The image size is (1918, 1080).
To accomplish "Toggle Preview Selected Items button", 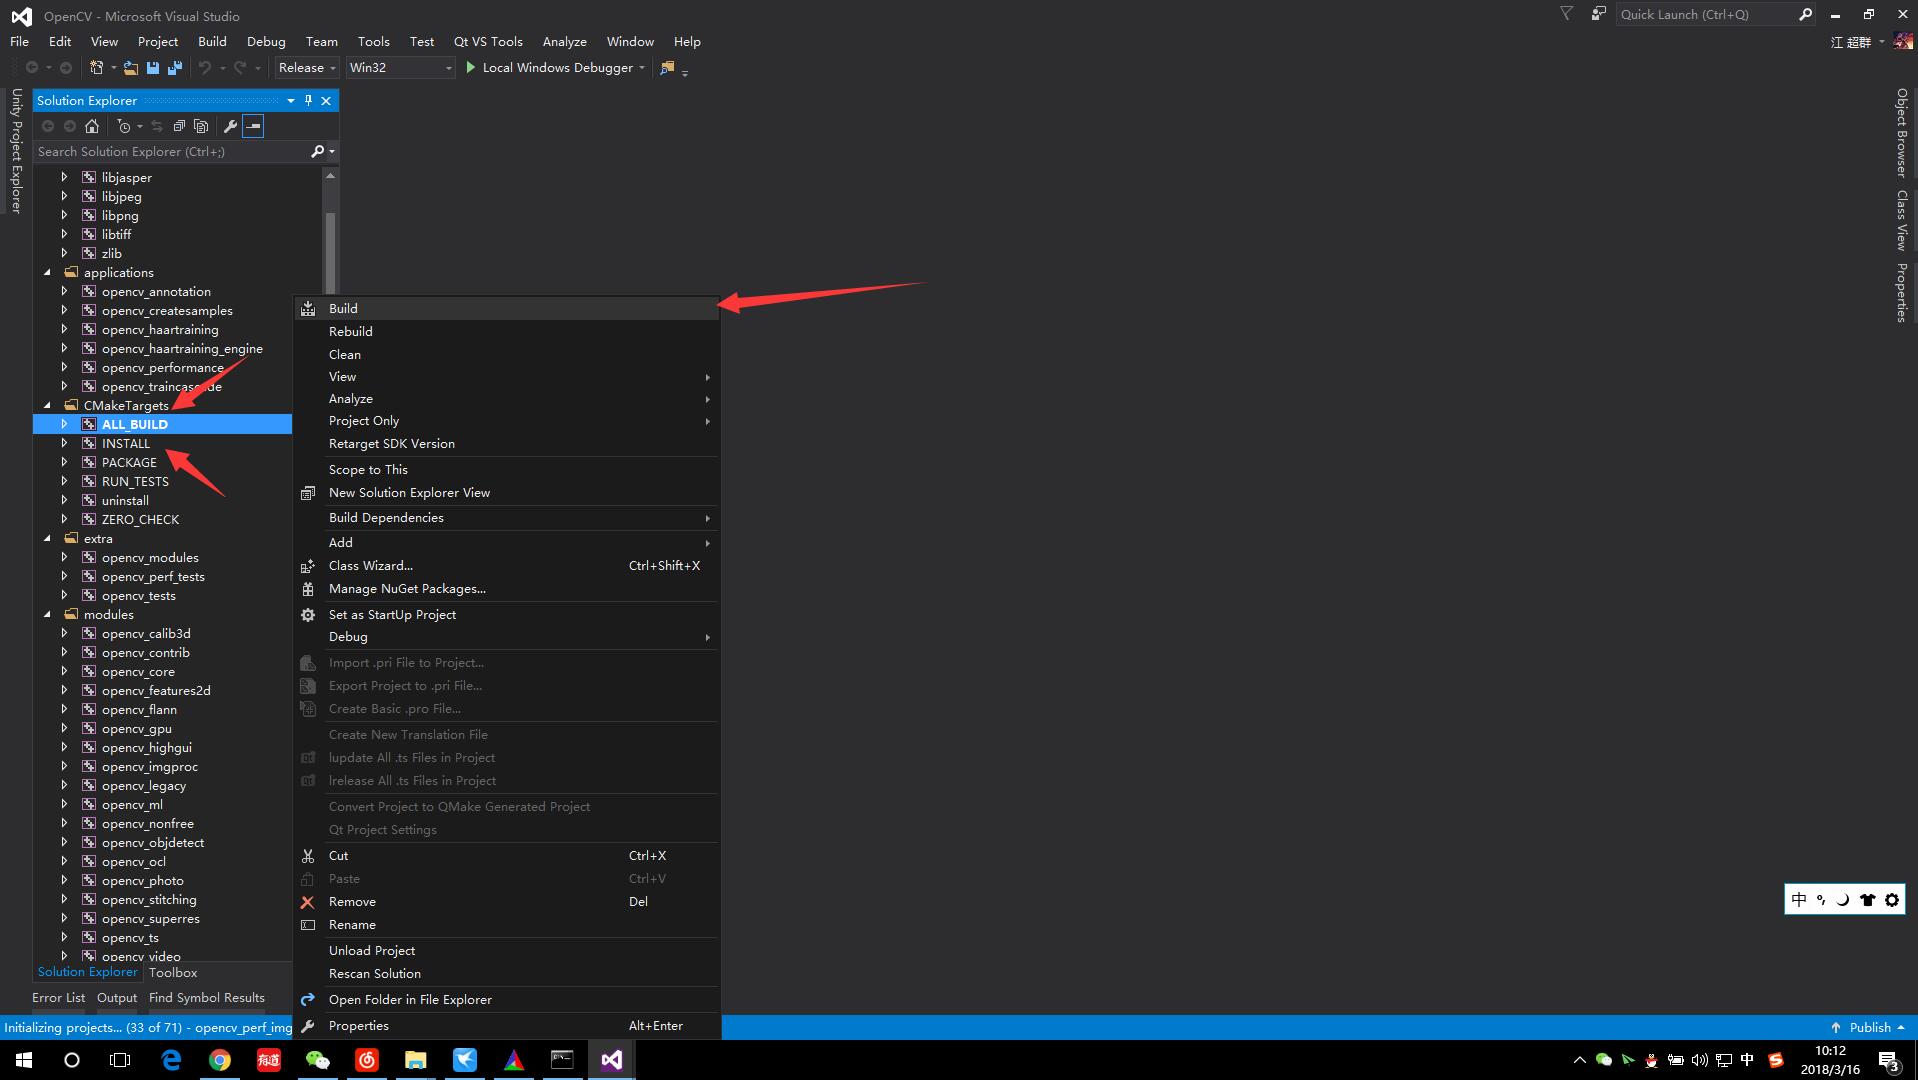I will [253, 126].
